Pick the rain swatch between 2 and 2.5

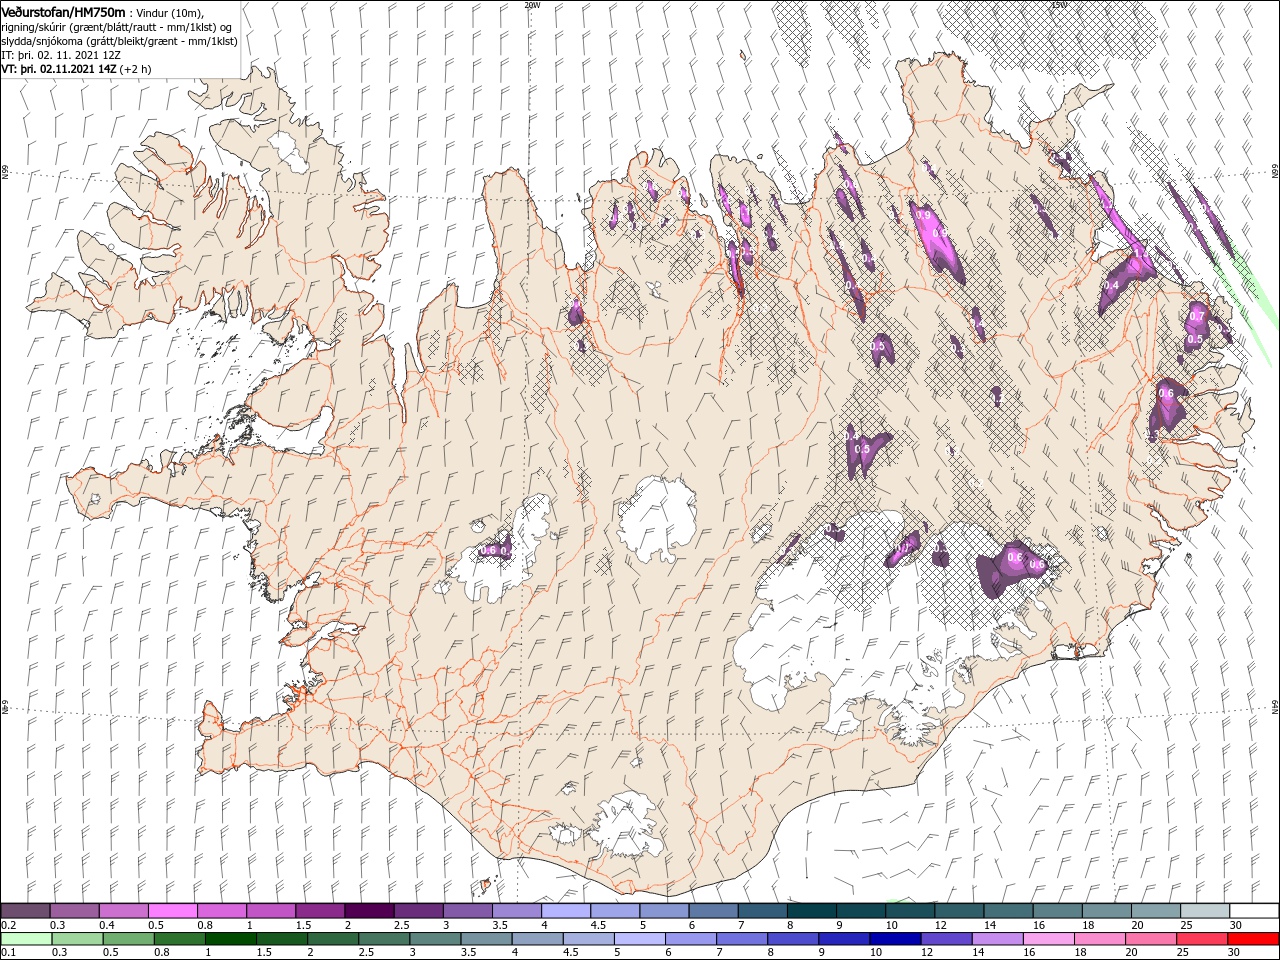tap(332, 939)
